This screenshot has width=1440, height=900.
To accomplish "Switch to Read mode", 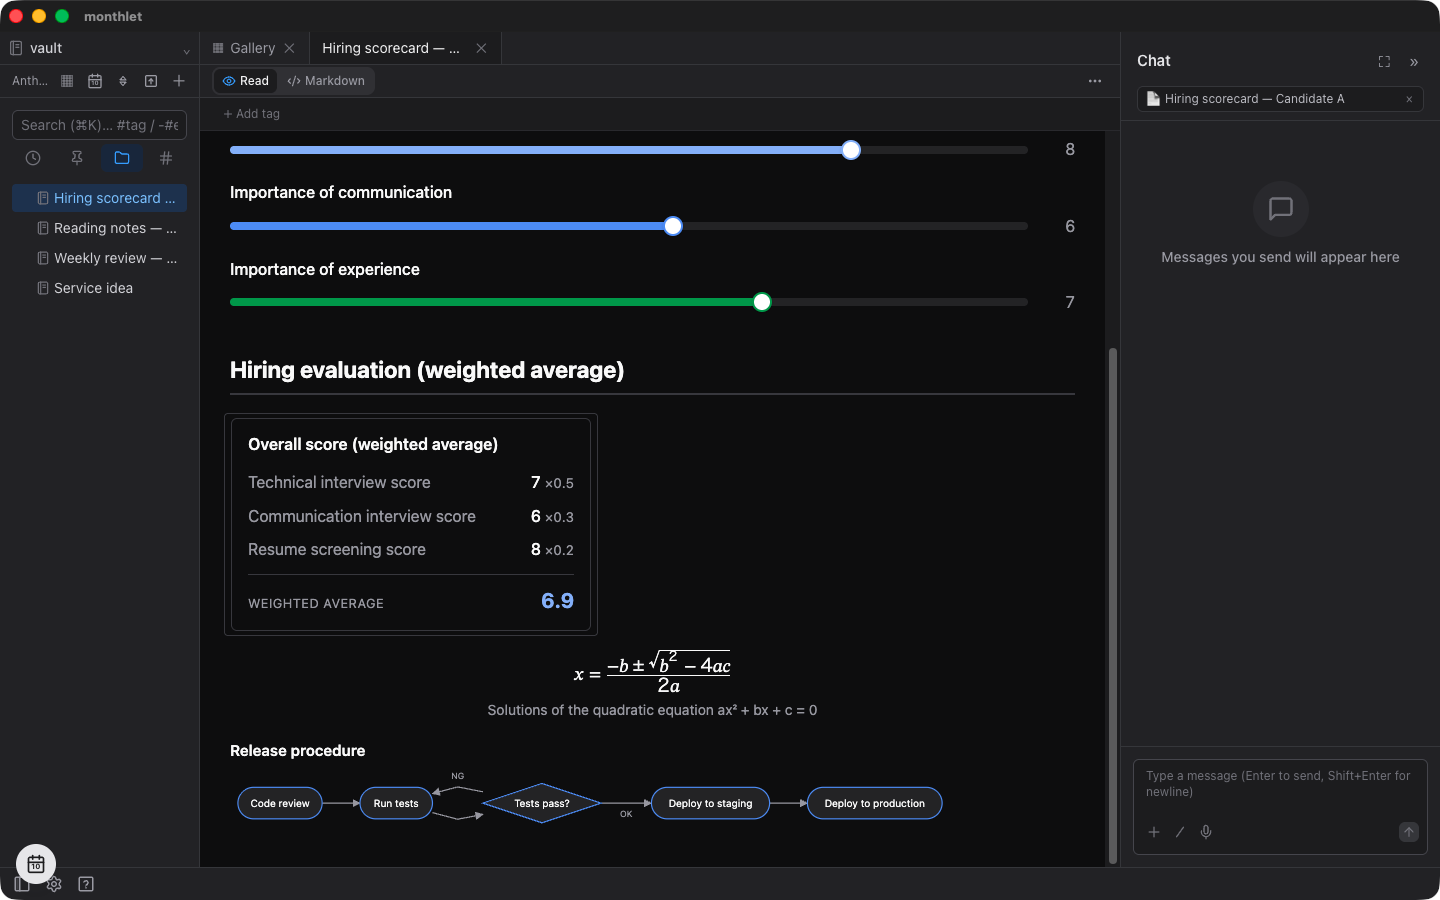I will click(246, 81).
